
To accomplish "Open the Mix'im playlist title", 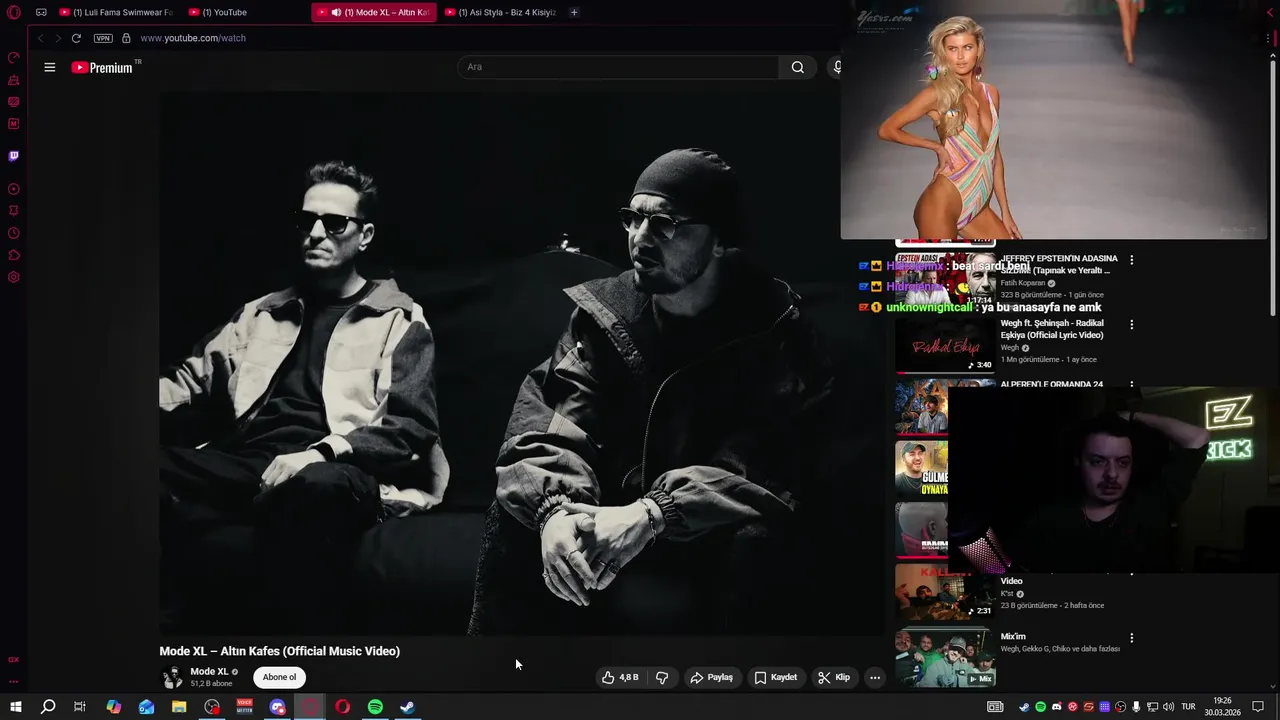I will click(1013, 636).
